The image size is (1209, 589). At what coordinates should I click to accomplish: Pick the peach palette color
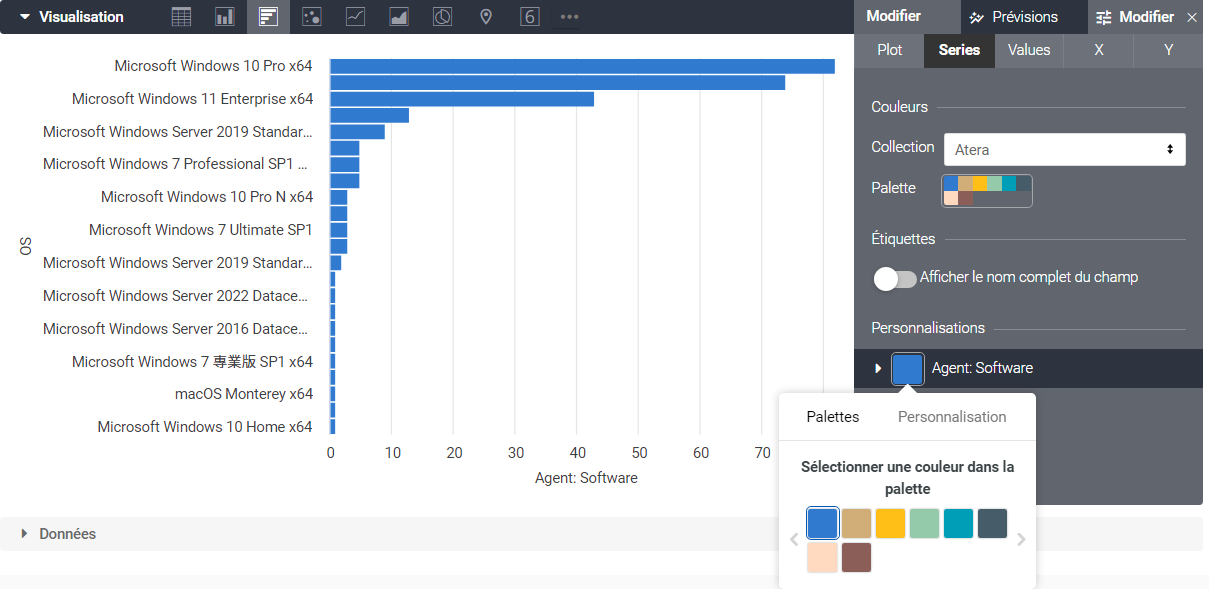[x=822, y=558]
